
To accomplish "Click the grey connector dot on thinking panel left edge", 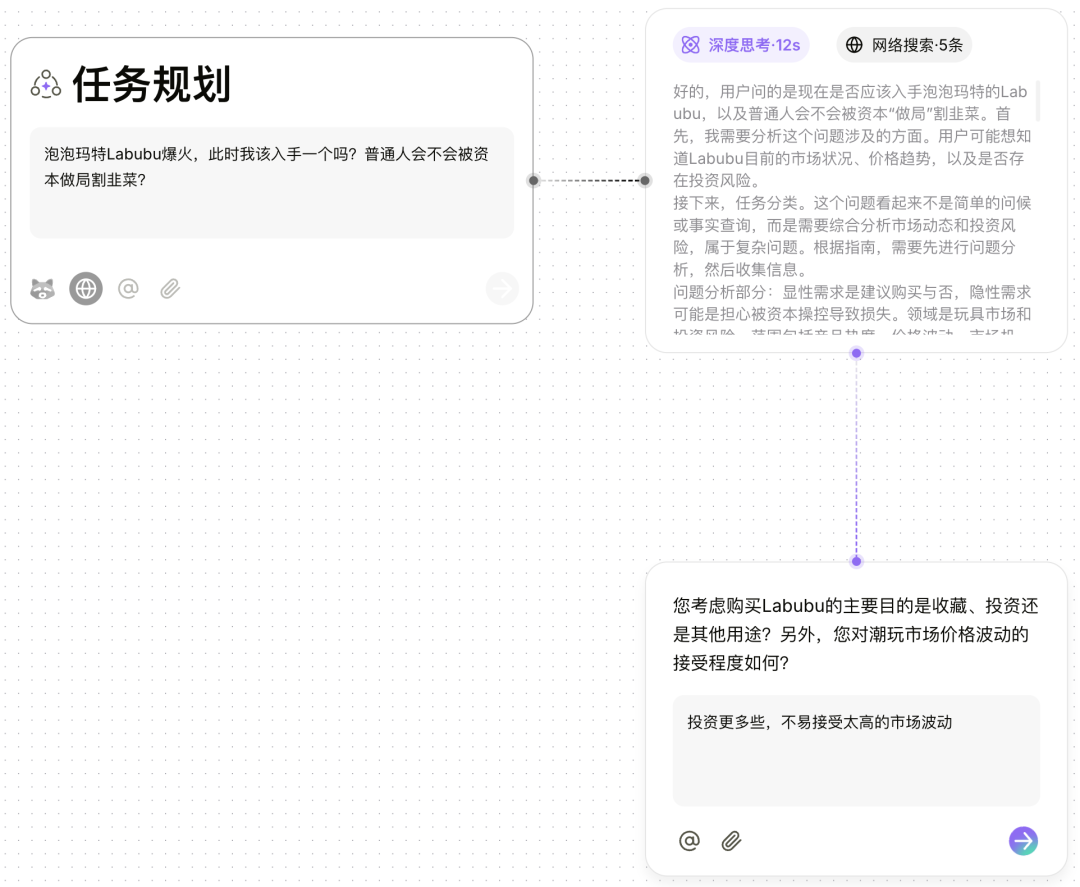I will tap(645, 180).
